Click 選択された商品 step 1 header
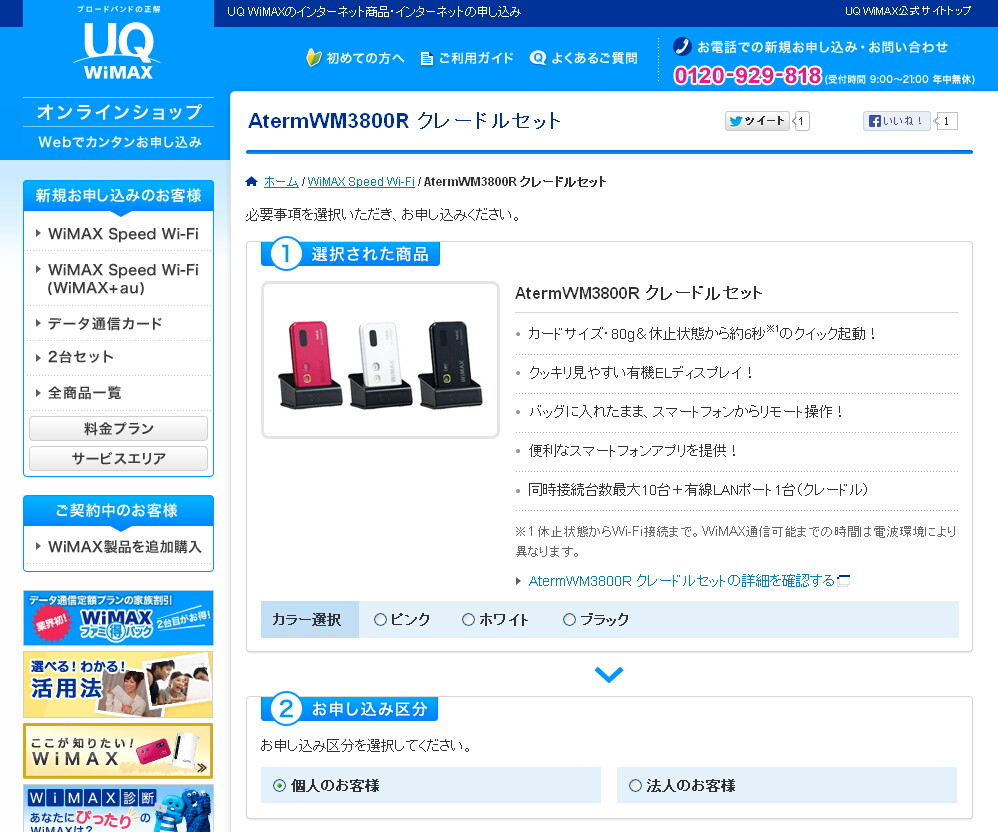998x832 pixels. (x=351, y=254)
